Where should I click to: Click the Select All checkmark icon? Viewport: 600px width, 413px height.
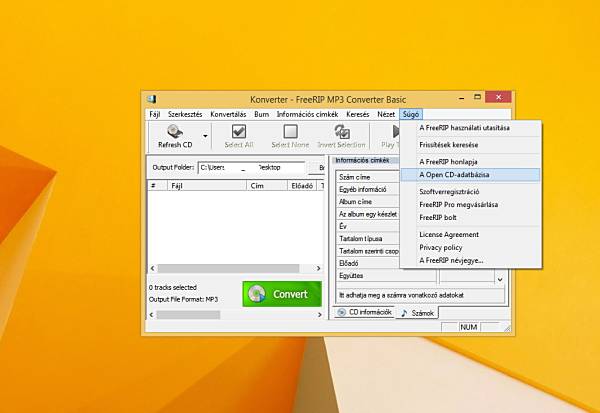[x=239, y=131]
